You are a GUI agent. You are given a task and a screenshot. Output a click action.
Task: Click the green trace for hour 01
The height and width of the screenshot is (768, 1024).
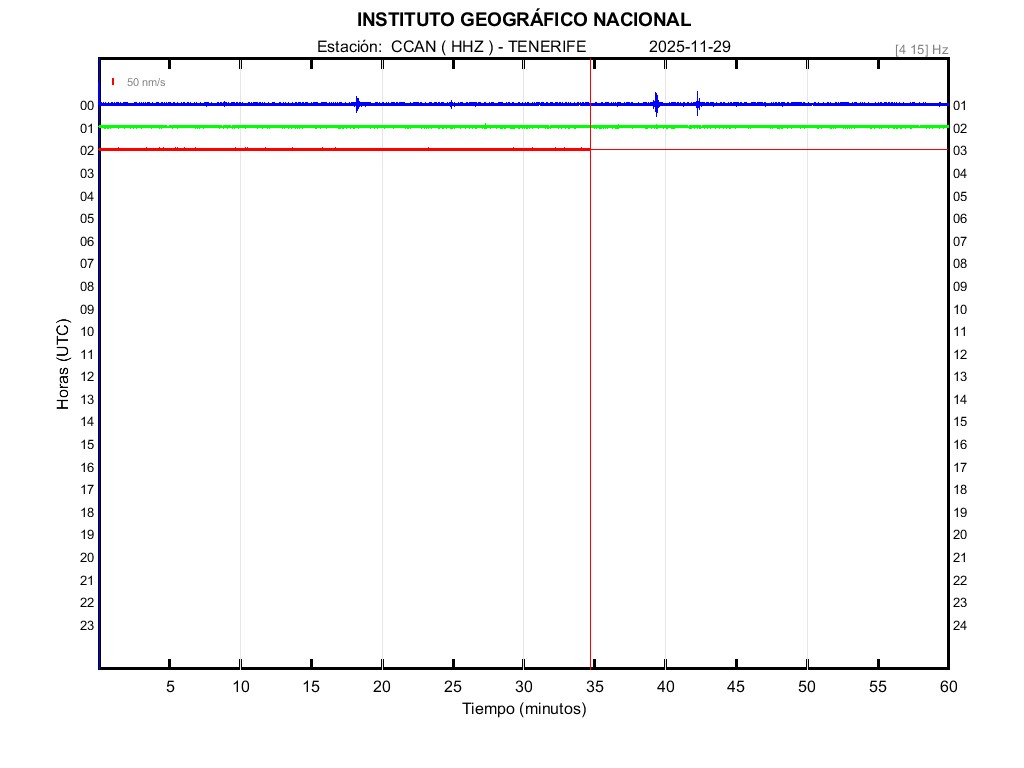(x=300, y=127)
